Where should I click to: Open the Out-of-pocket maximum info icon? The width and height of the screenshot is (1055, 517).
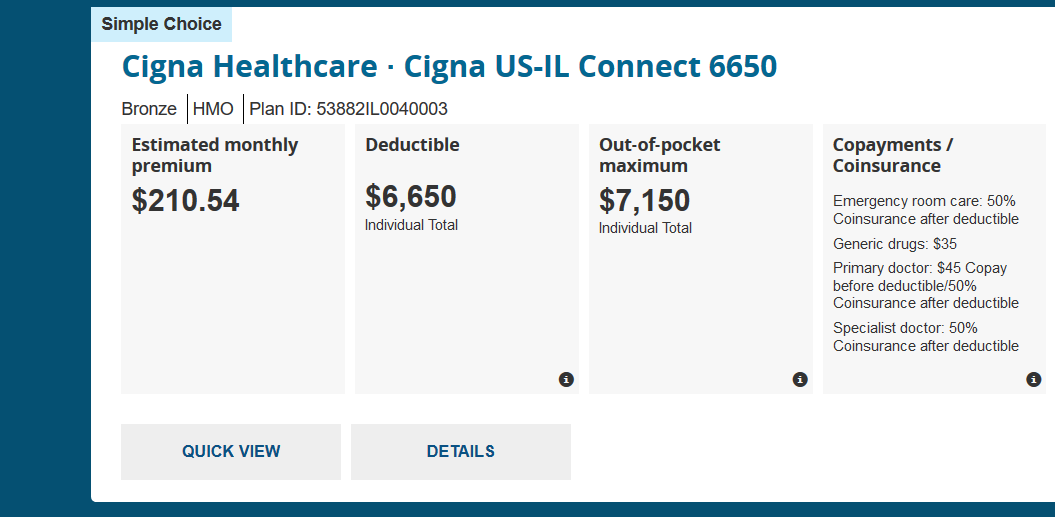(800, 379)
